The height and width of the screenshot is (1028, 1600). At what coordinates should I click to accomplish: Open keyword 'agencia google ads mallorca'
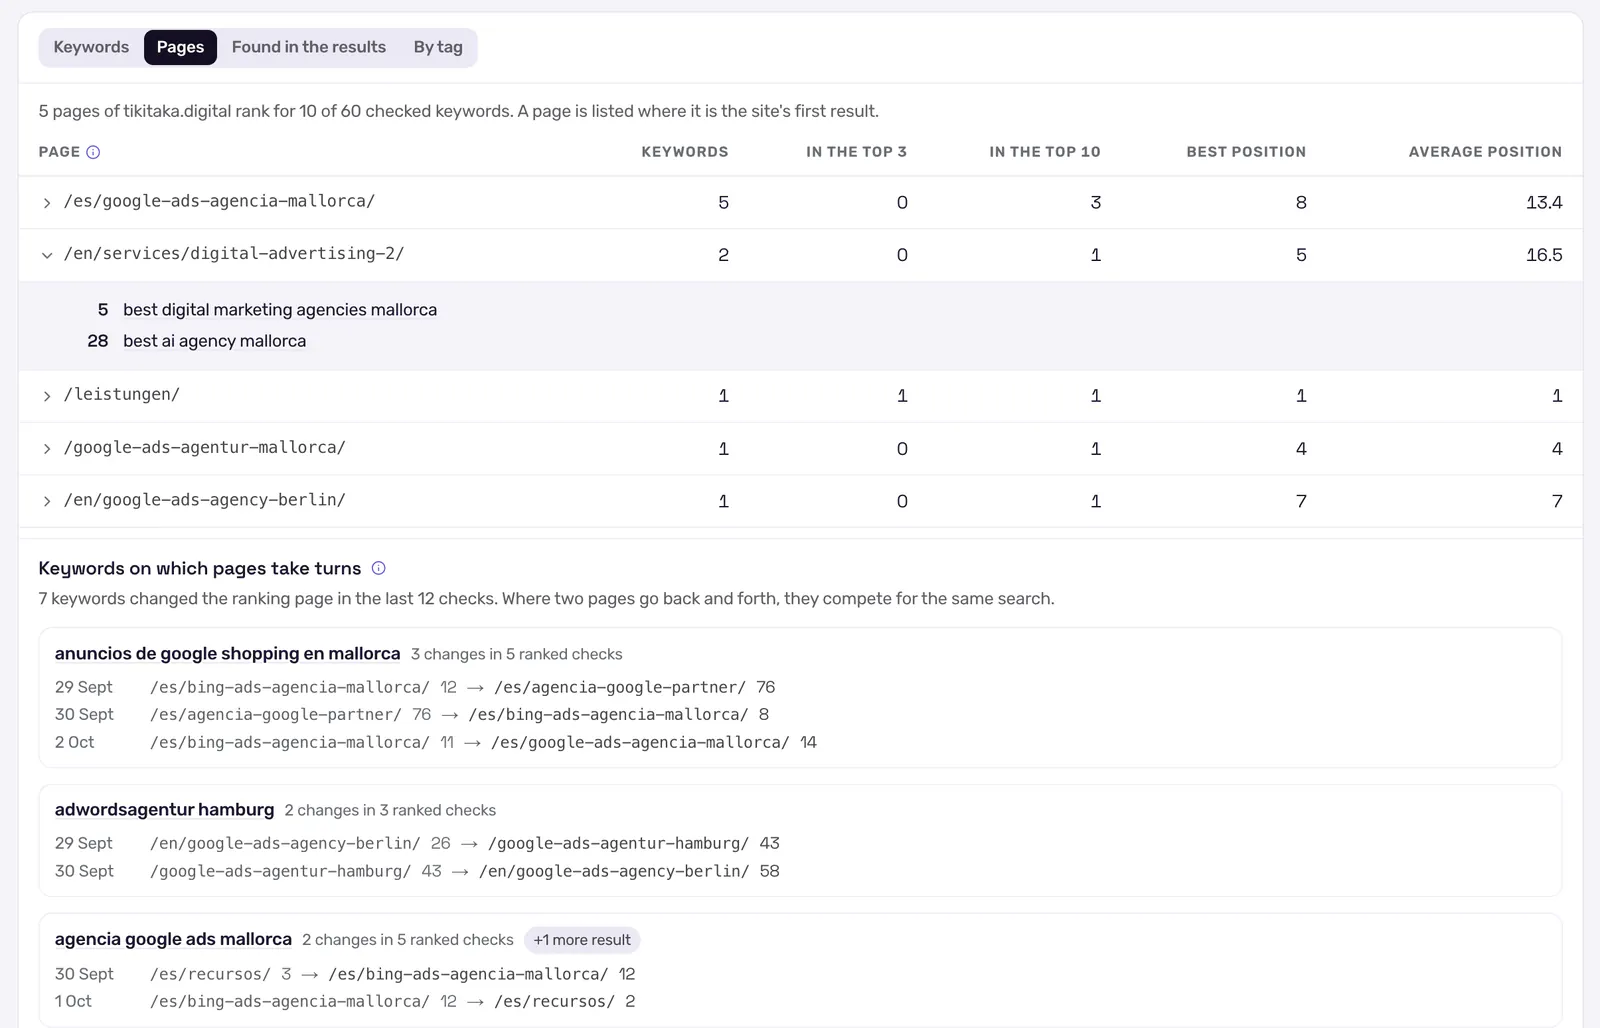(173, 939)
